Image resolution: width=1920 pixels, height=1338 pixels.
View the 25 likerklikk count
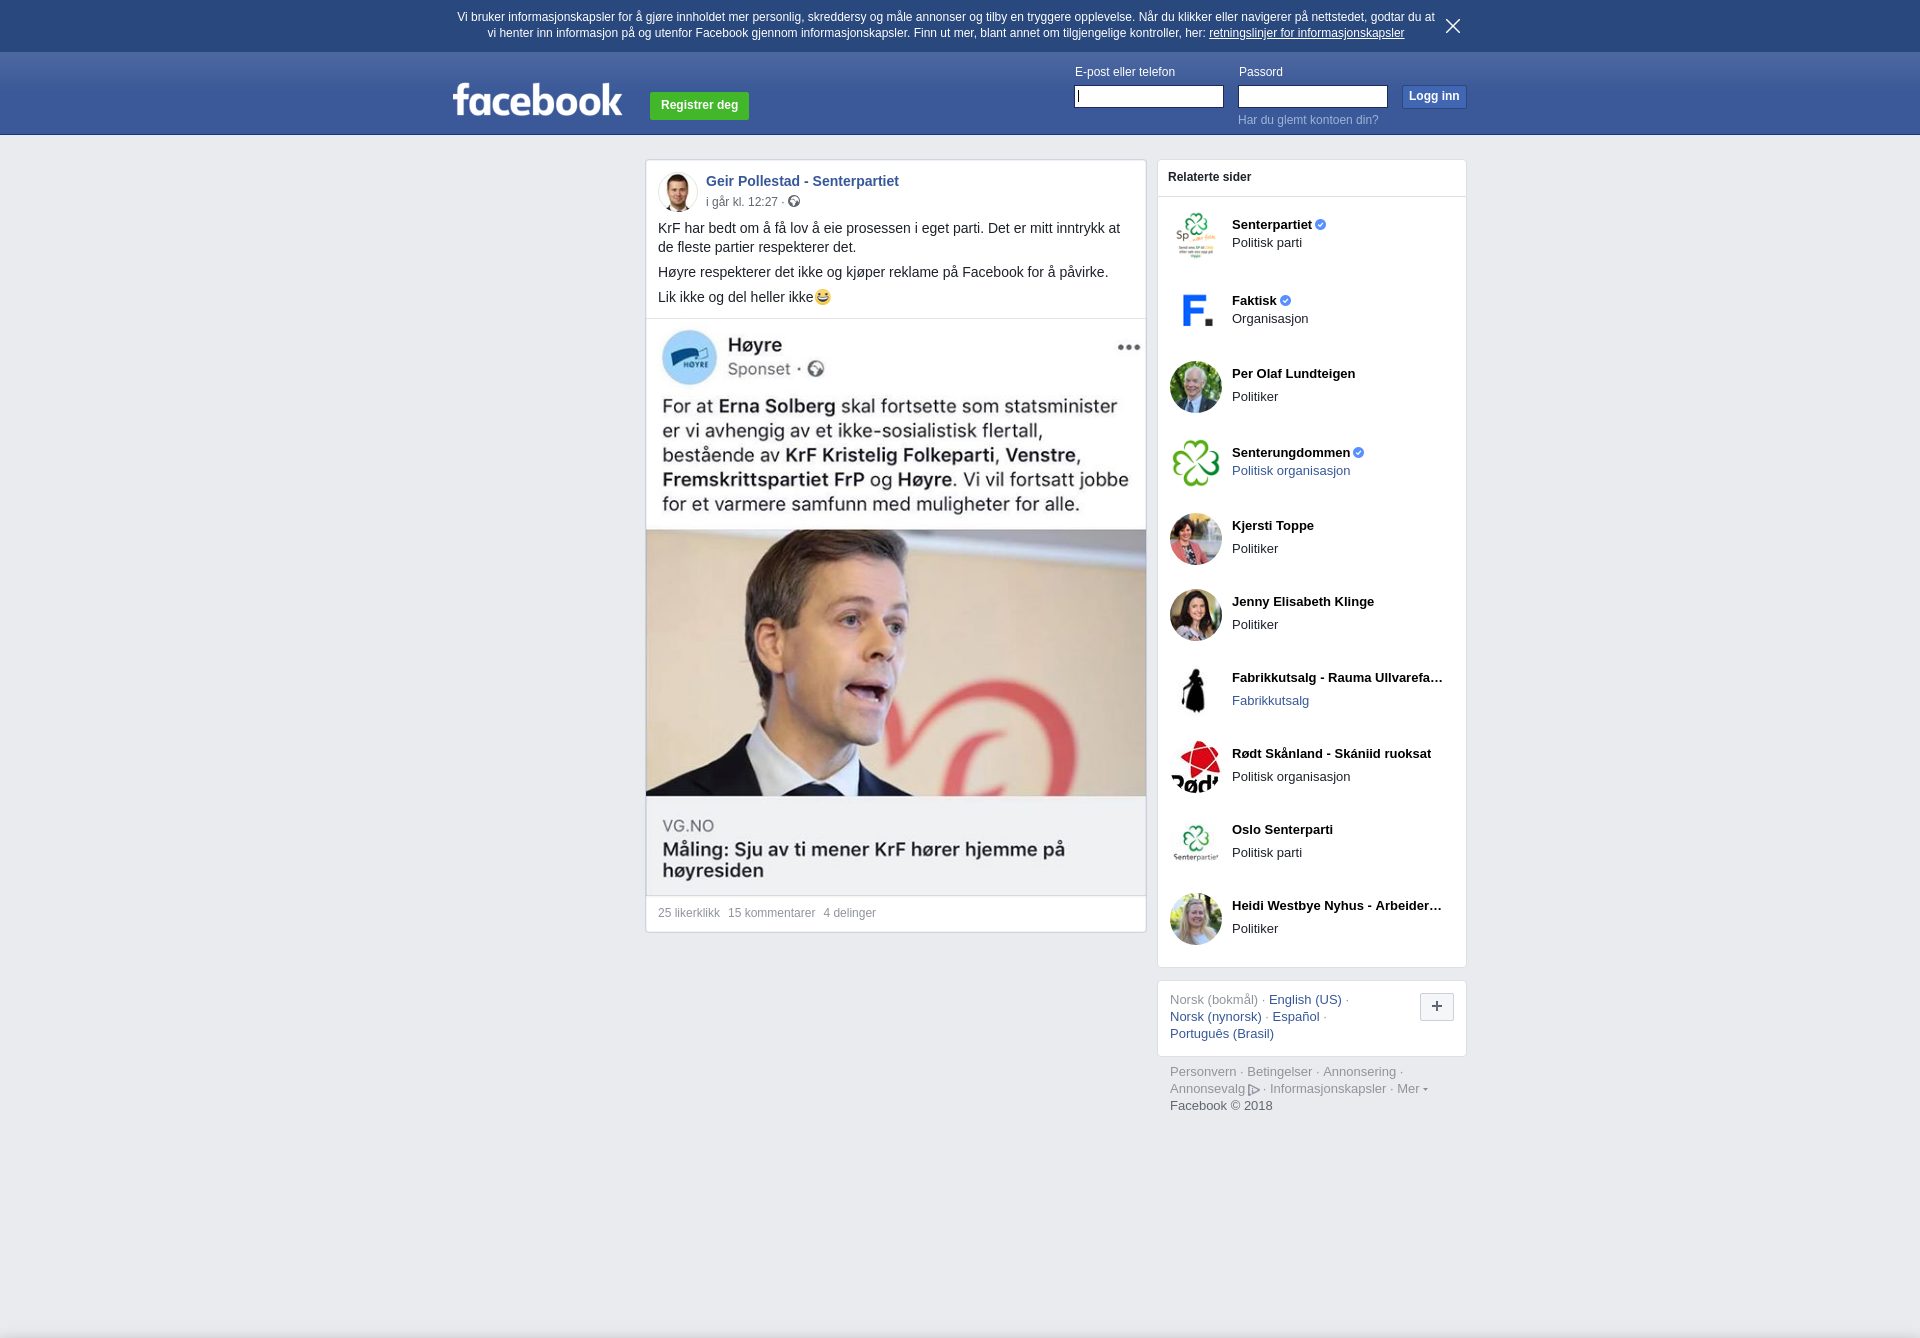(689, 913)
